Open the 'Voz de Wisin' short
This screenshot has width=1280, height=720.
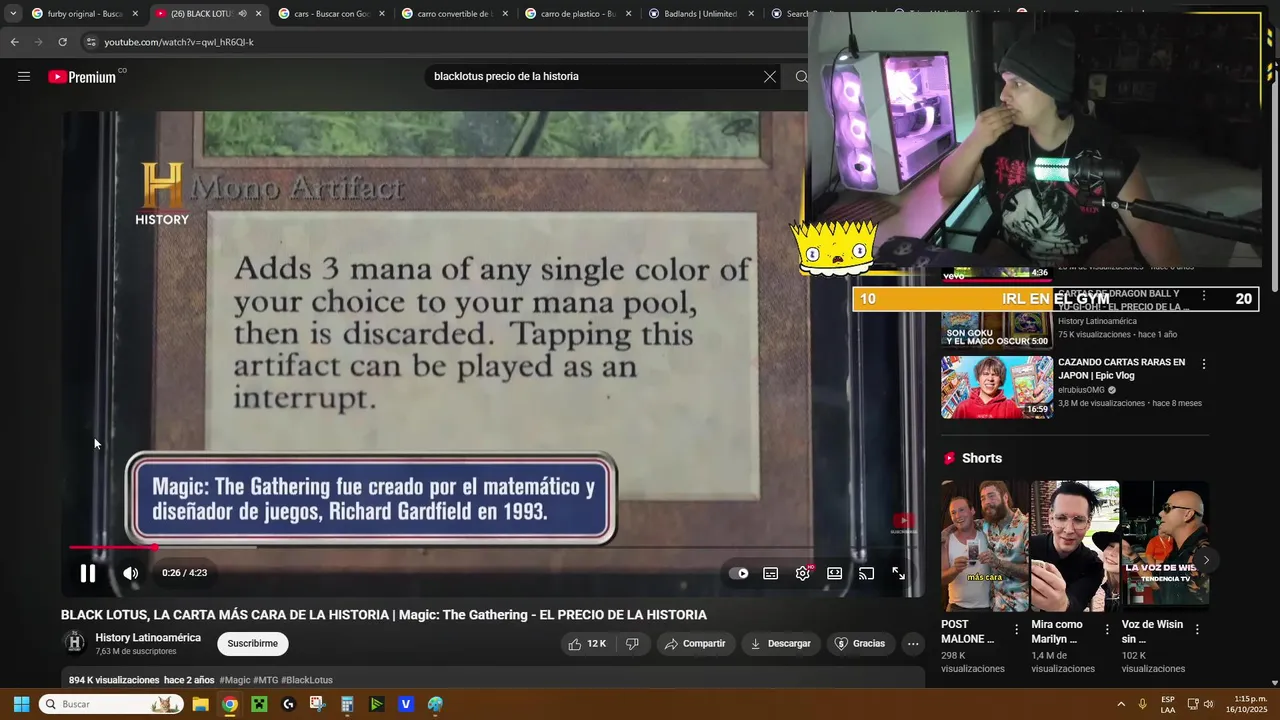[x=1165, y=545]
